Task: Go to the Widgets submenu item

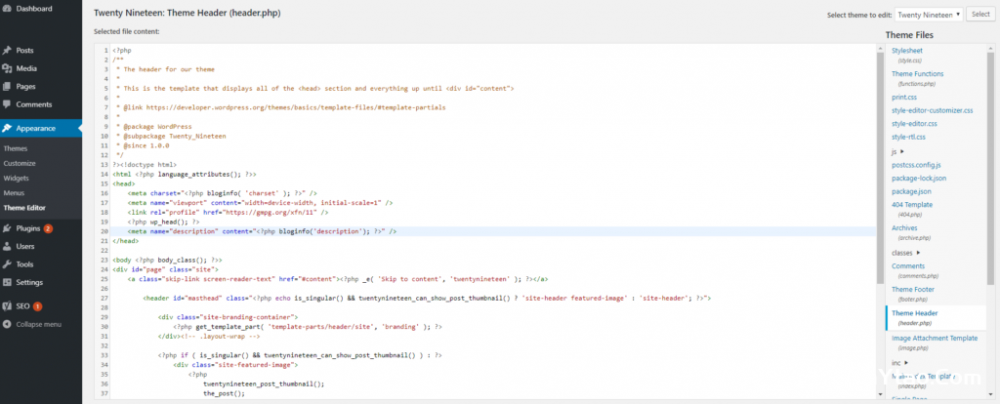Action: (x=17, y=178)
